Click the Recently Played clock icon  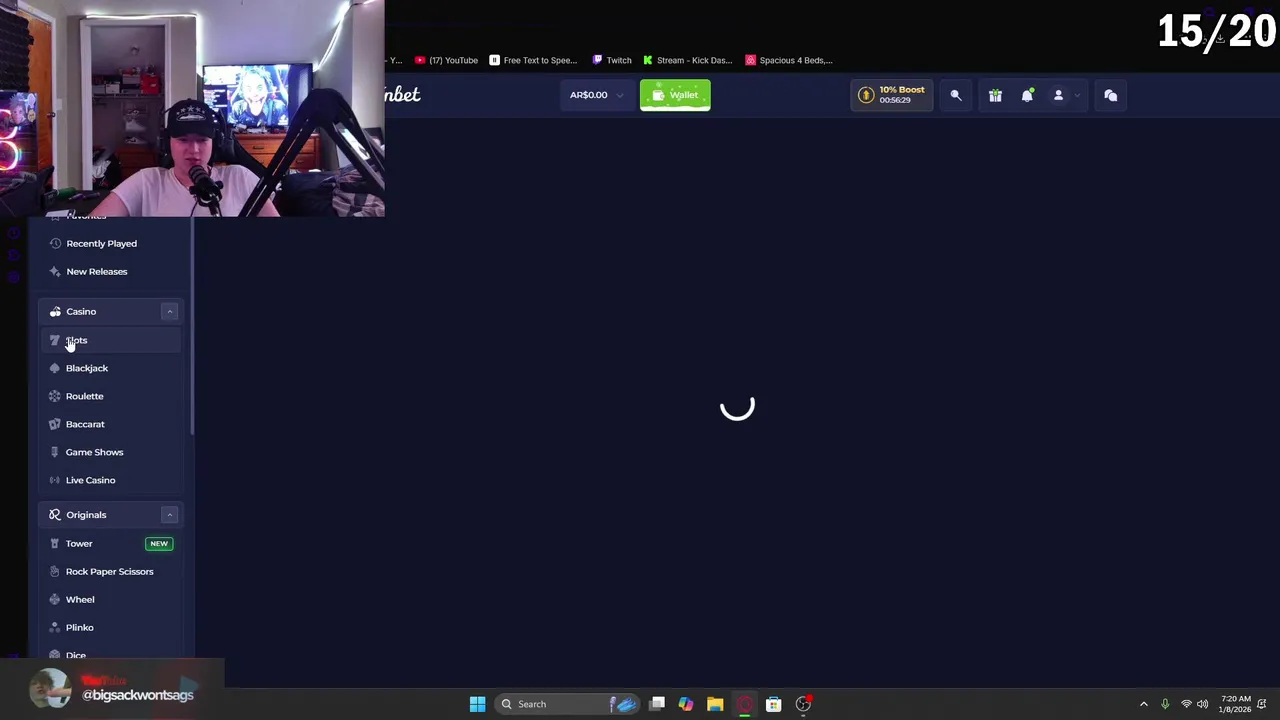tap(55, 243)
